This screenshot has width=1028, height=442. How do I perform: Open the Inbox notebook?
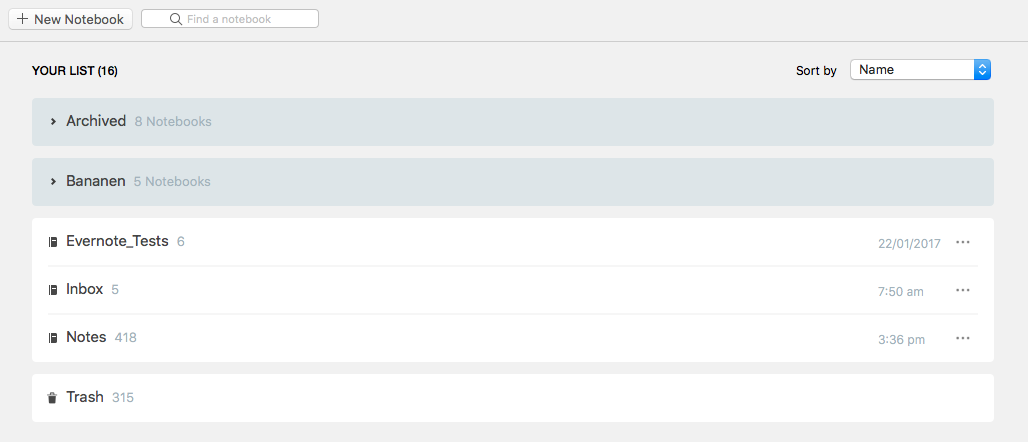click(x=513, y=290)
